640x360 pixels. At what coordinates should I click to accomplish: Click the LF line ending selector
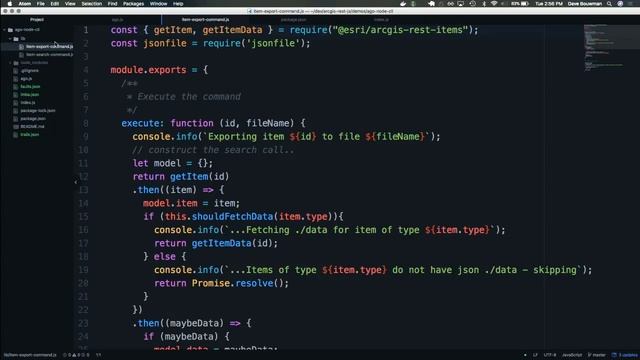coord(535,355)
